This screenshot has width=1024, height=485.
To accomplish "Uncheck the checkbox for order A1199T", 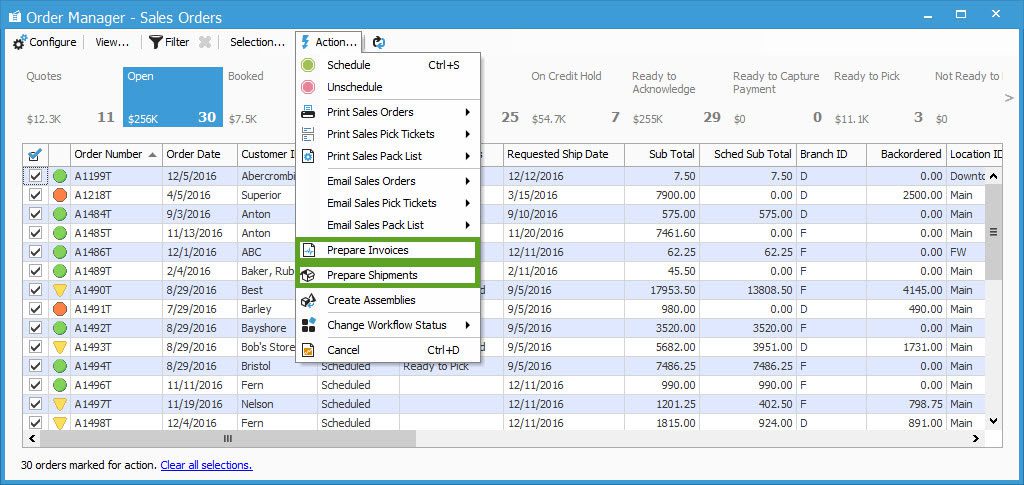I will [35, 176].
